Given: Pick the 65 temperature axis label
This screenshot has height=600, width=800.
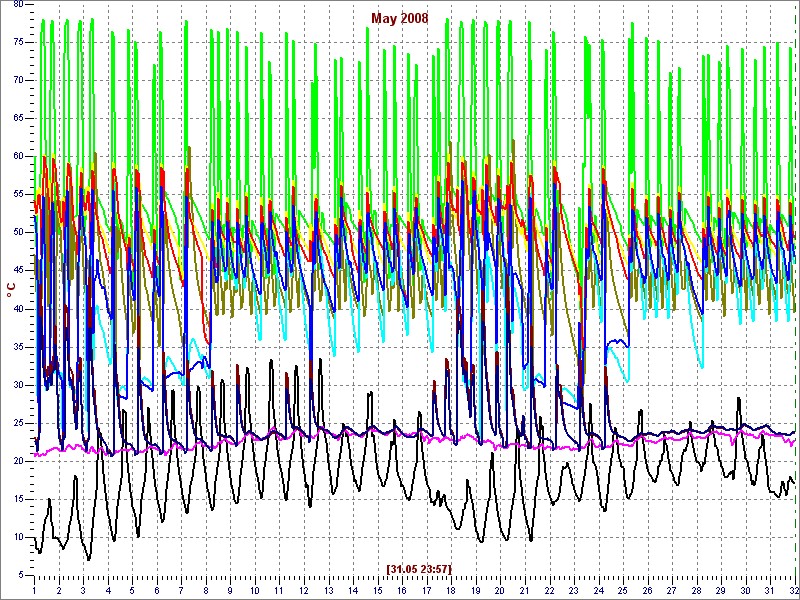Looking at the screenshot, I should (20, 119).
